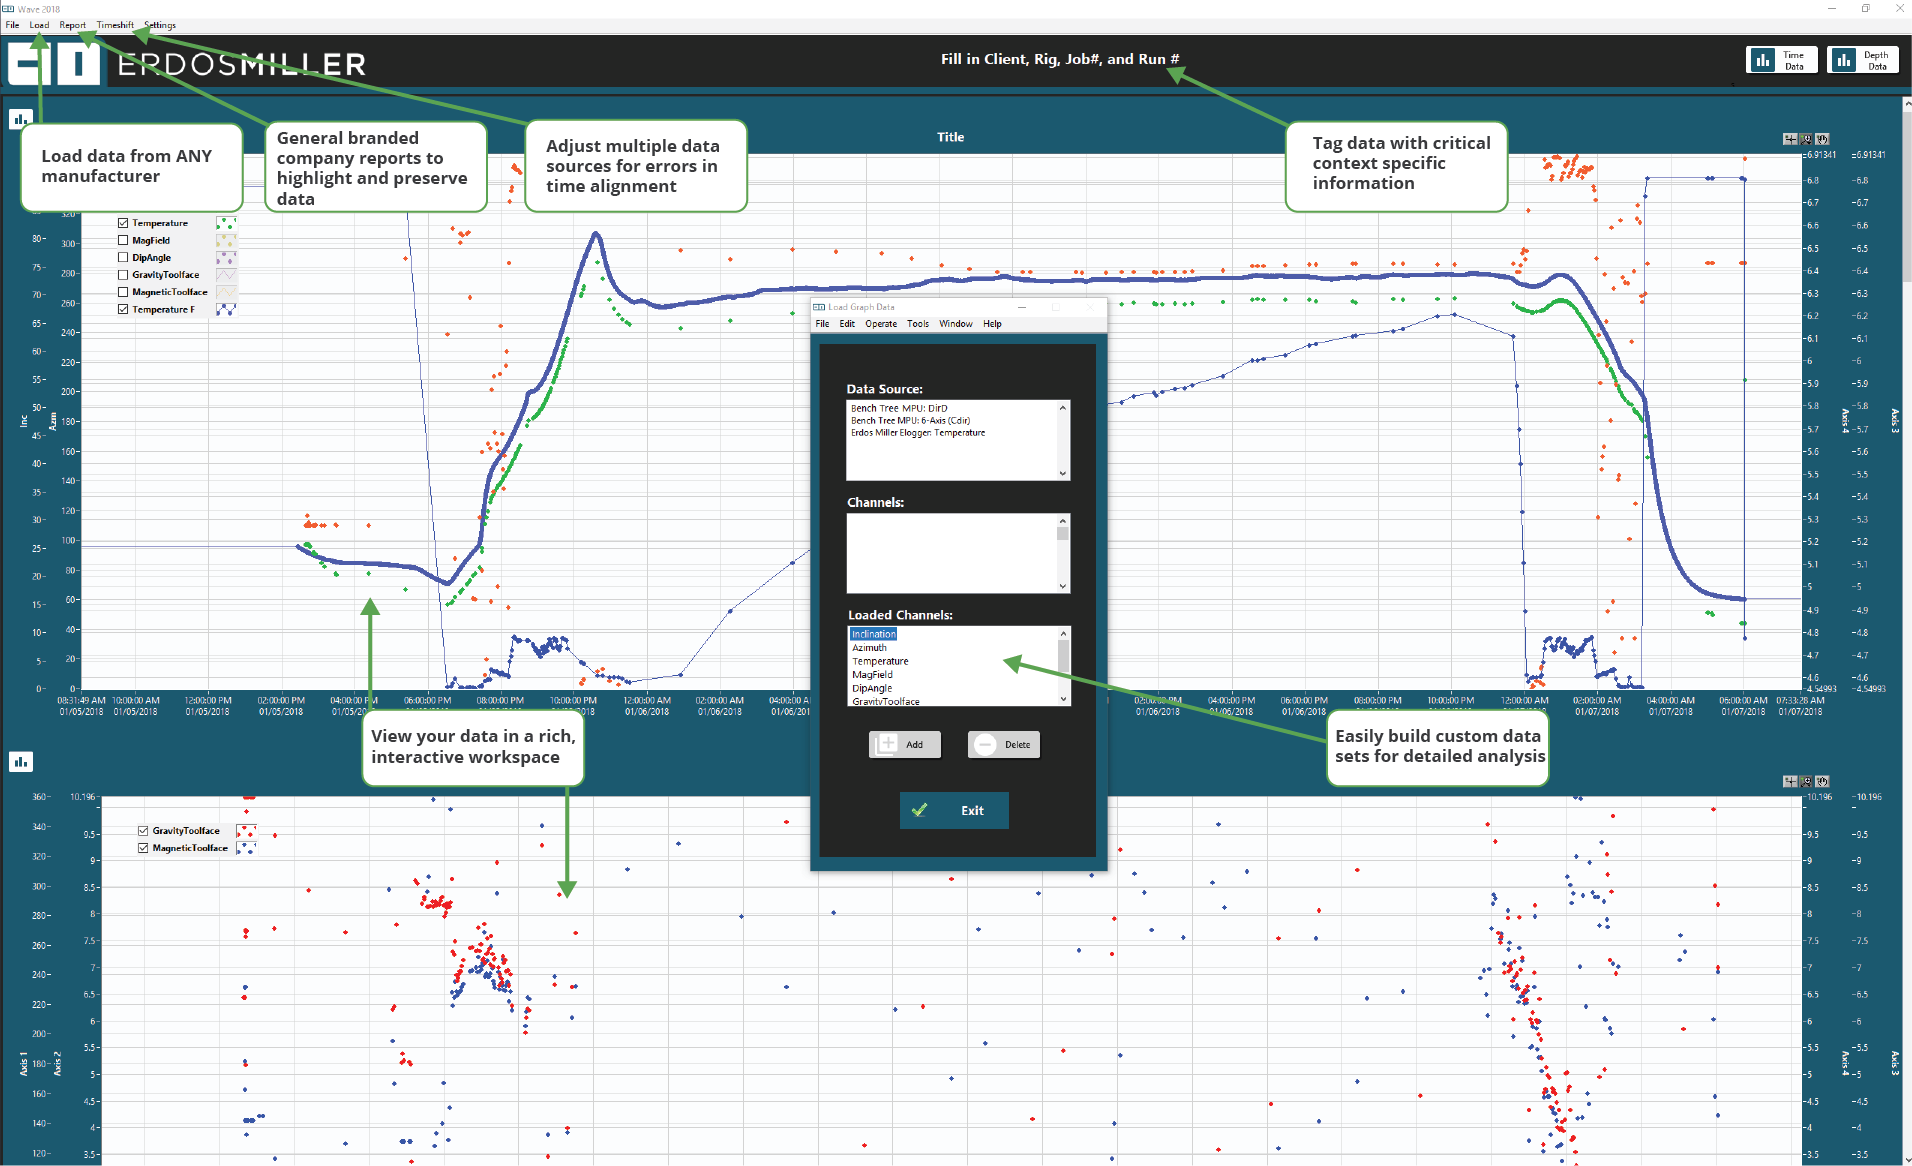Viewport: 1912px width, 1166px height.
Task: Open Temperature F legend plot style swatch
Action: tap(227, 309)
